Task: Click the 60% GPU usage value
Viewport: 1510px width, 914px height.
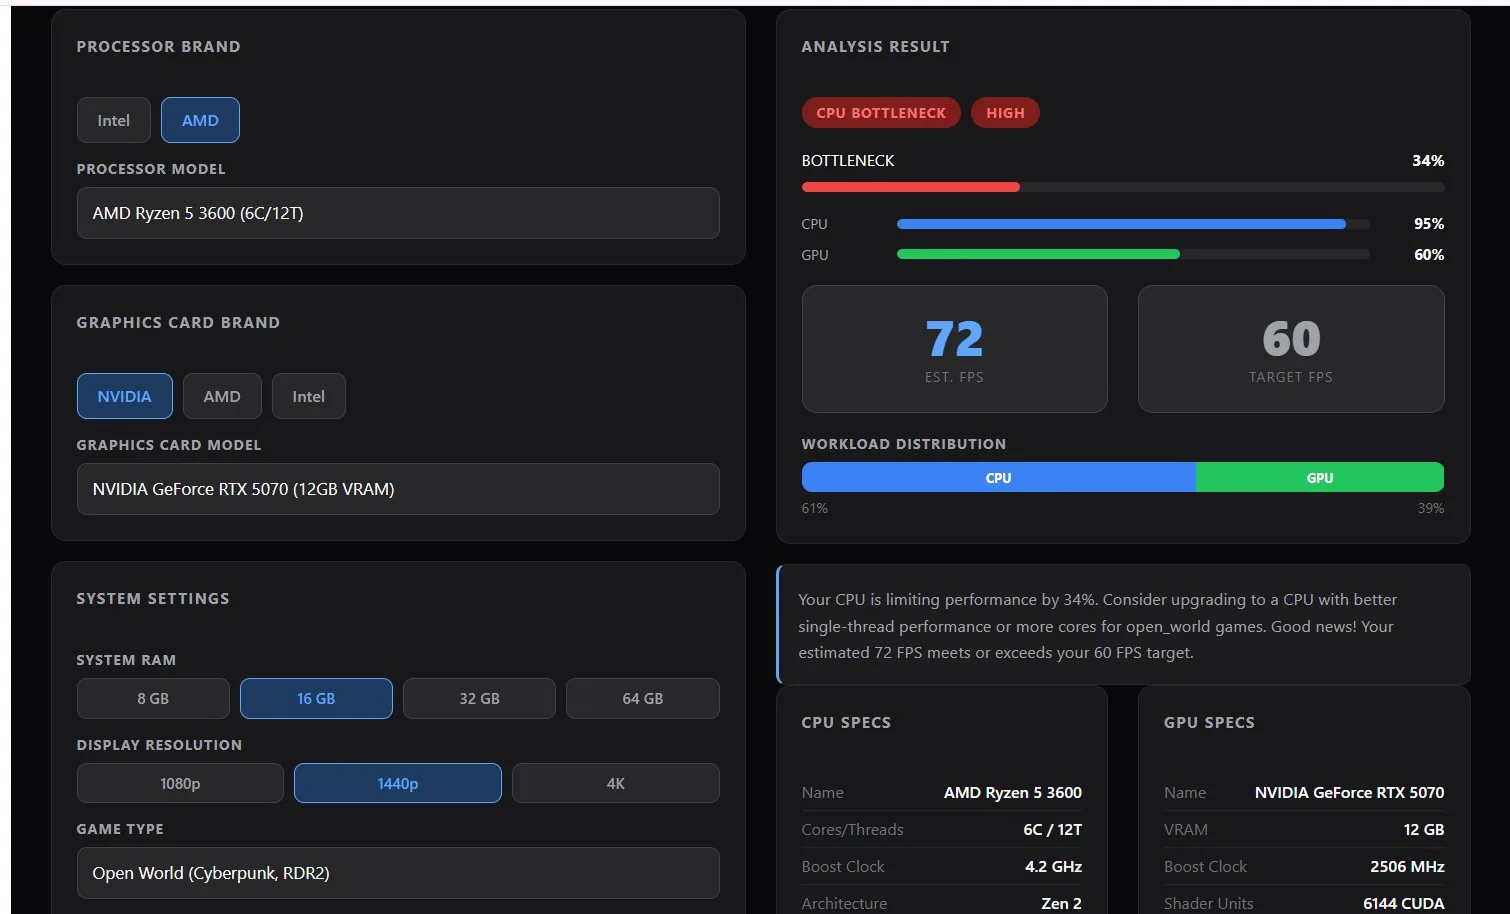Action: [x=1429, y=255]
